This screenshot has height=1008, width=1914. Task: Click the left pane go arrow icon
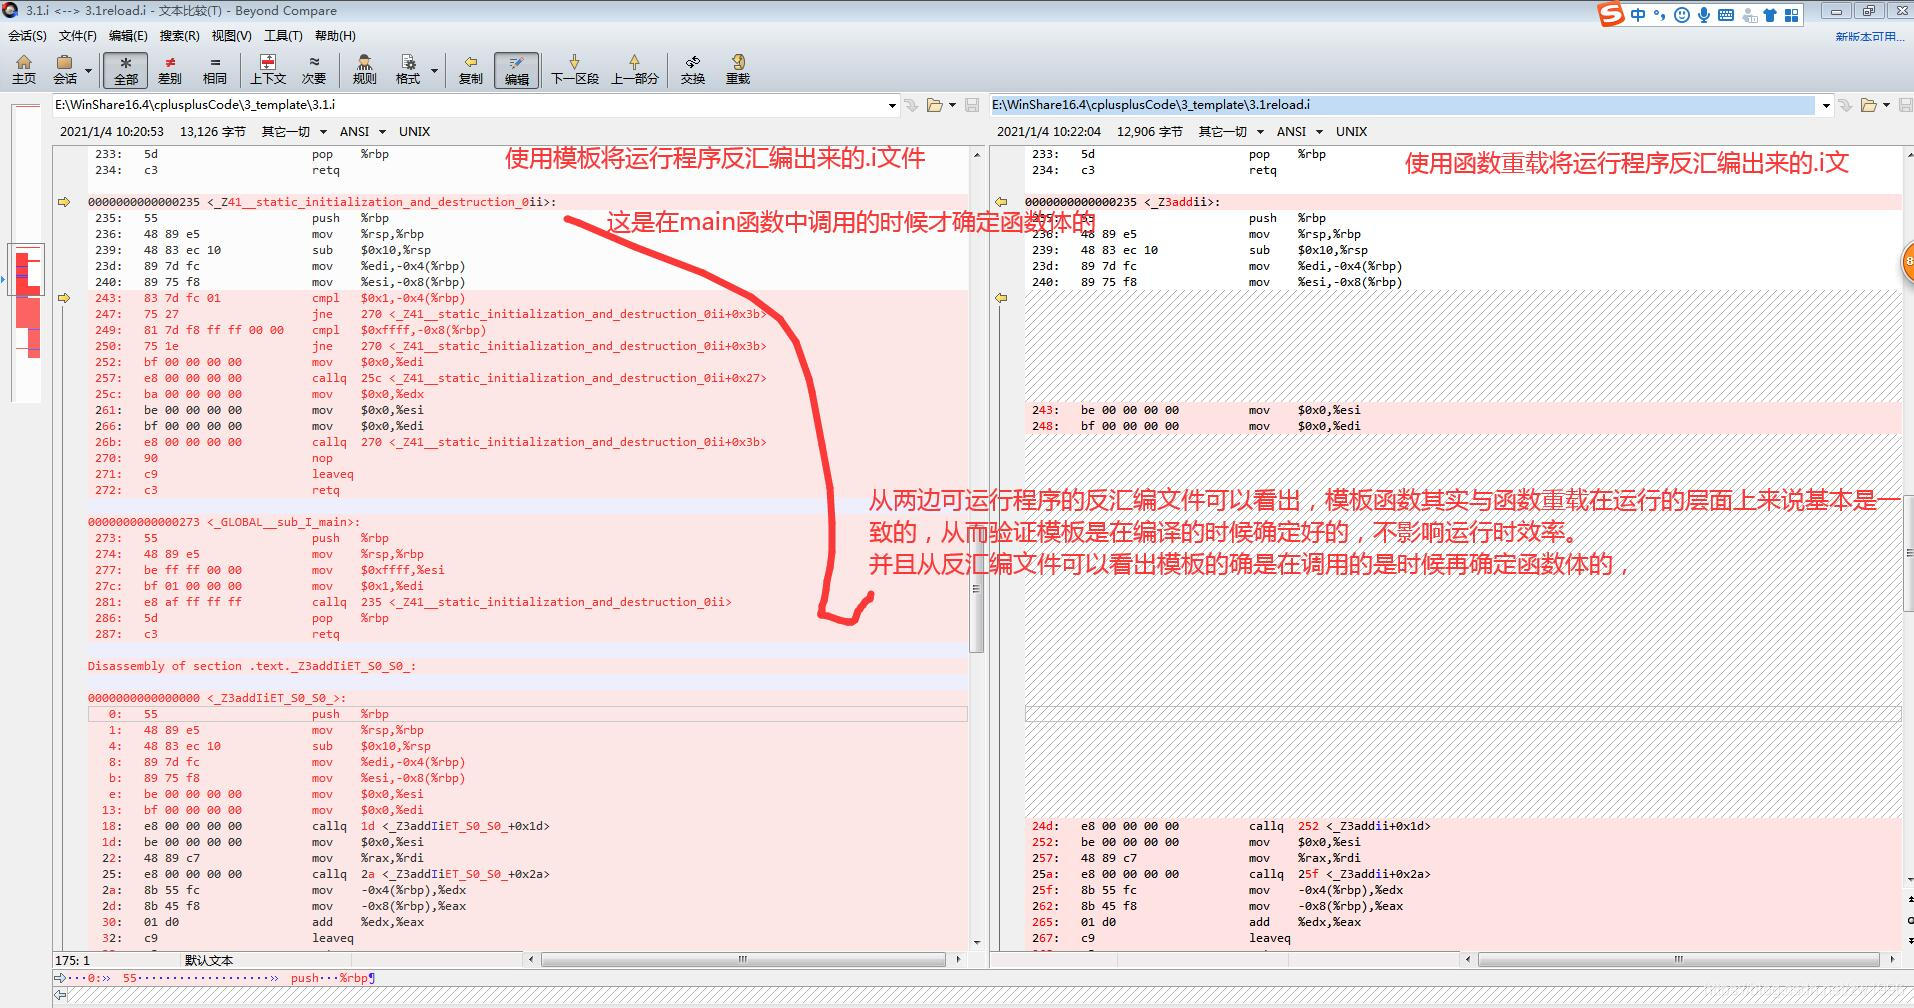pos(911,105)
